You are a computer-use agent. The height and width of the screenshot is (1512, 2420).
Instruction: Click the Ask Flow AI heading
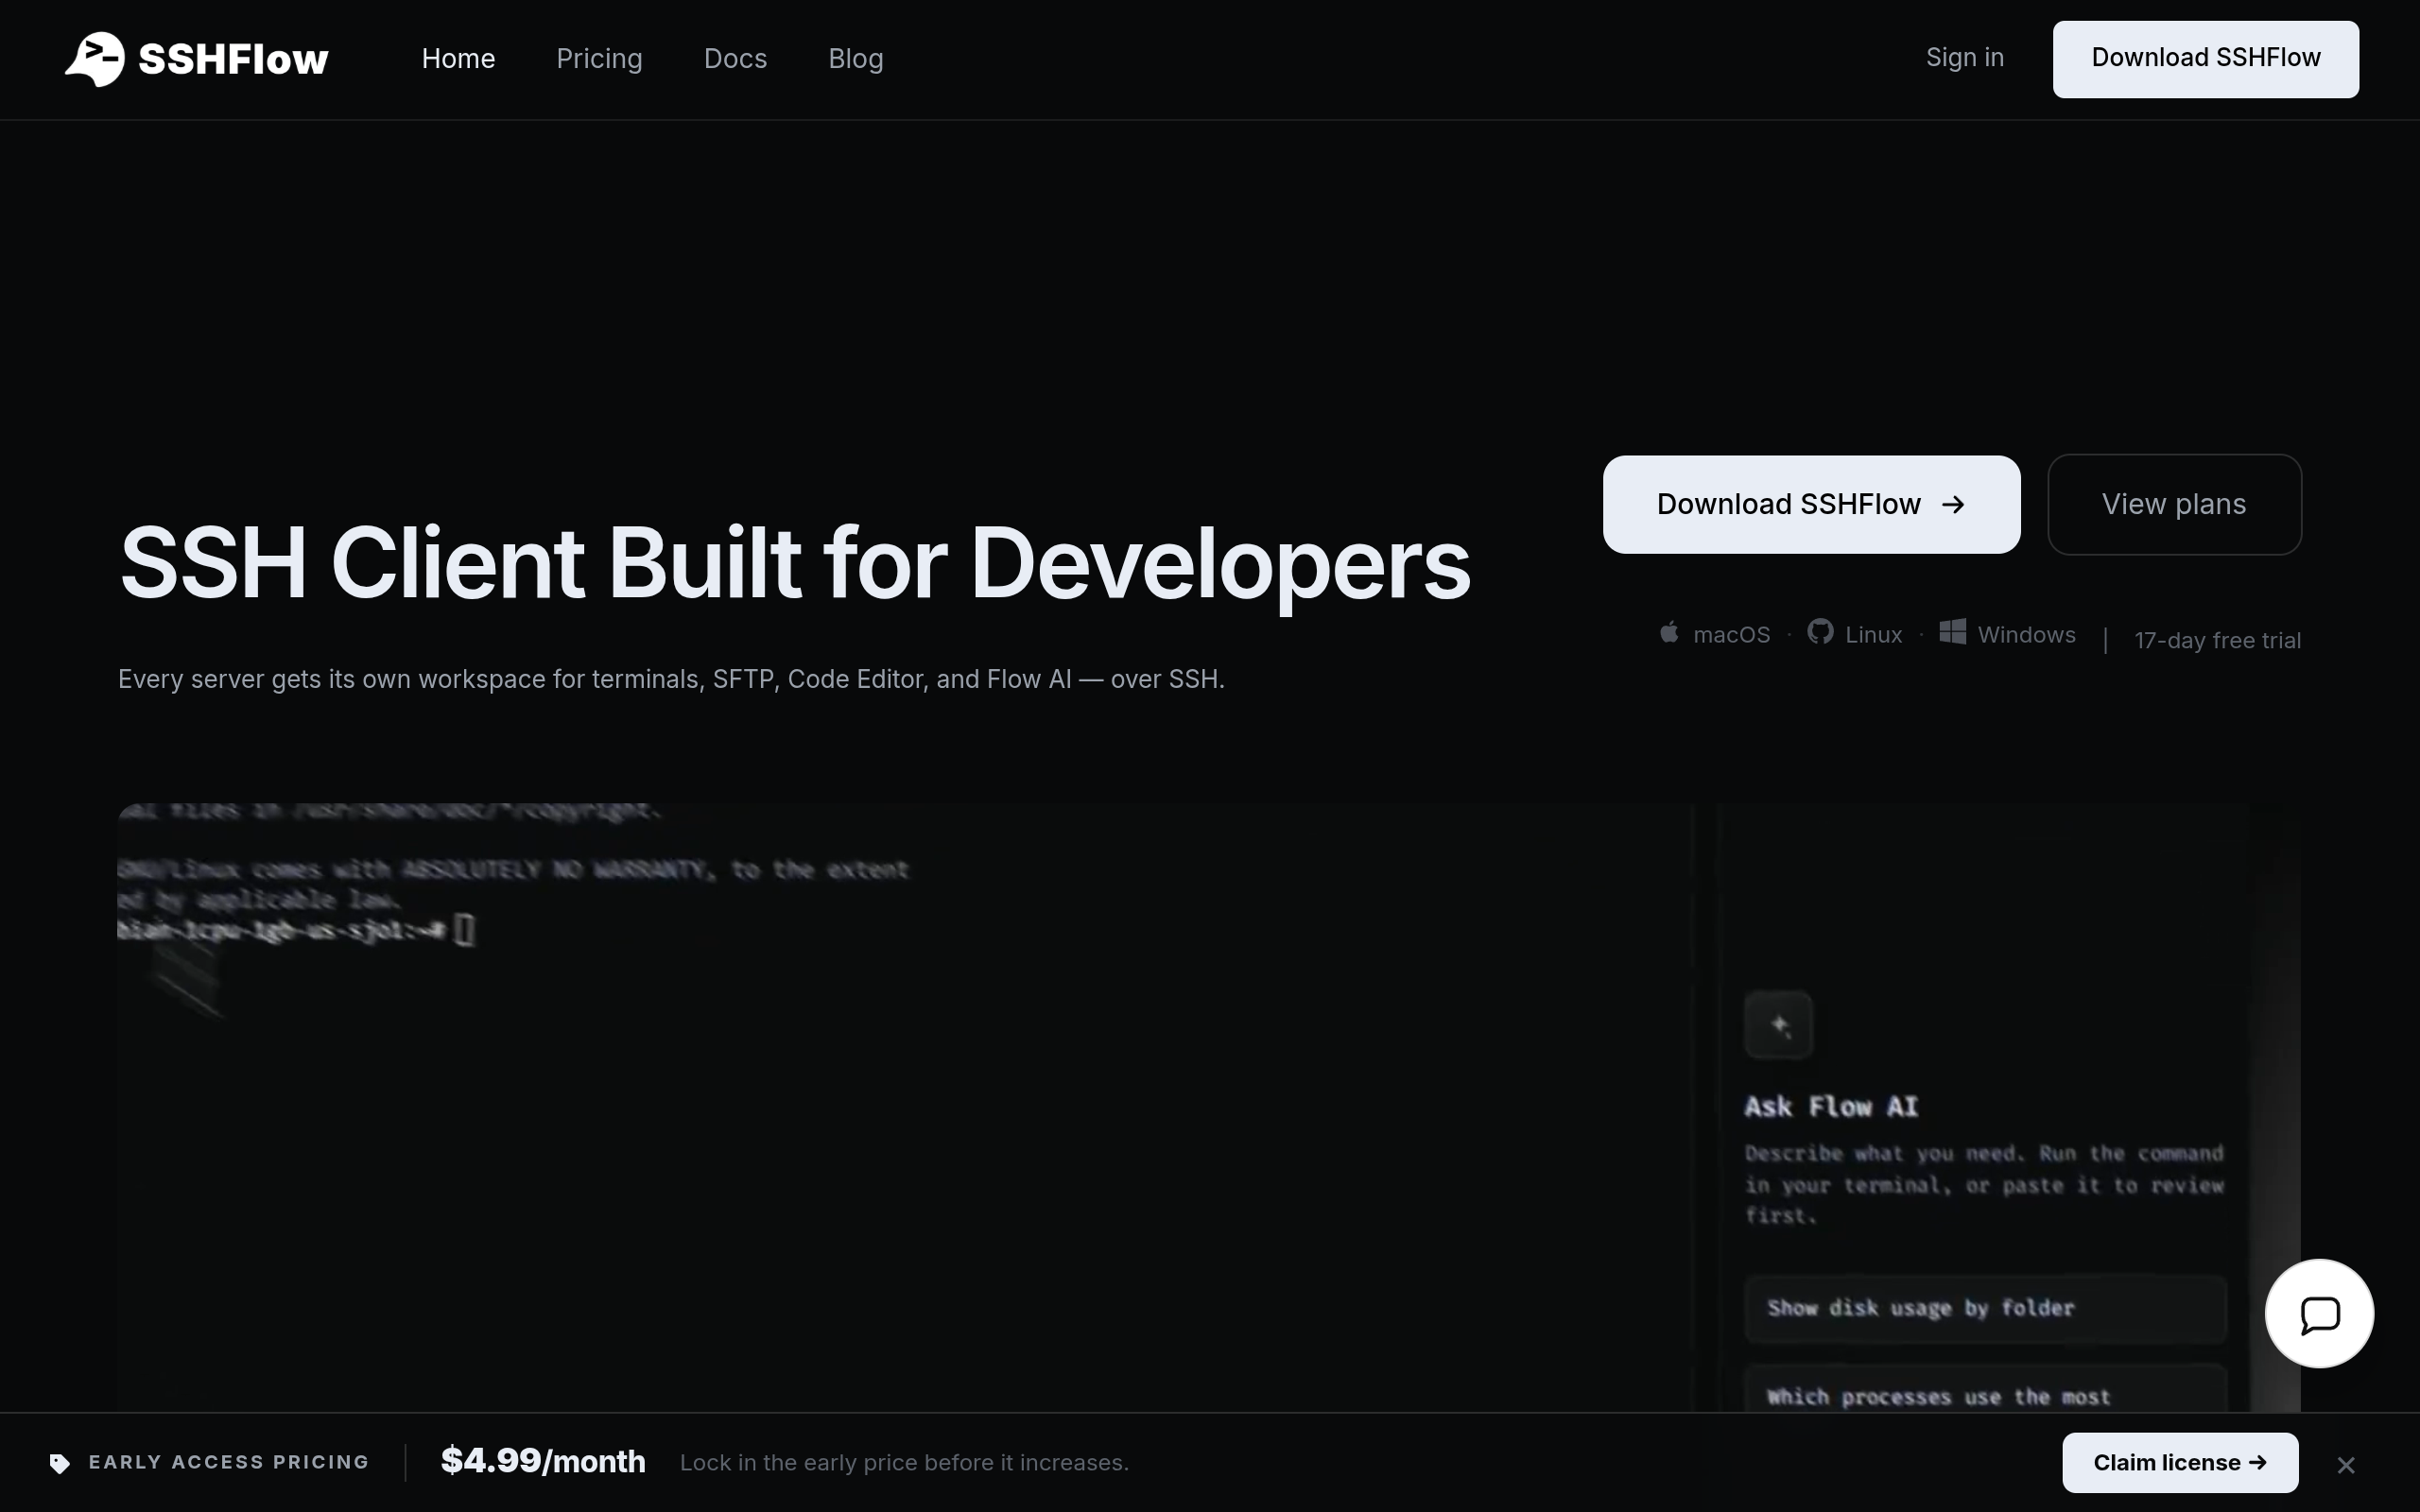tap(1831, 1107)
